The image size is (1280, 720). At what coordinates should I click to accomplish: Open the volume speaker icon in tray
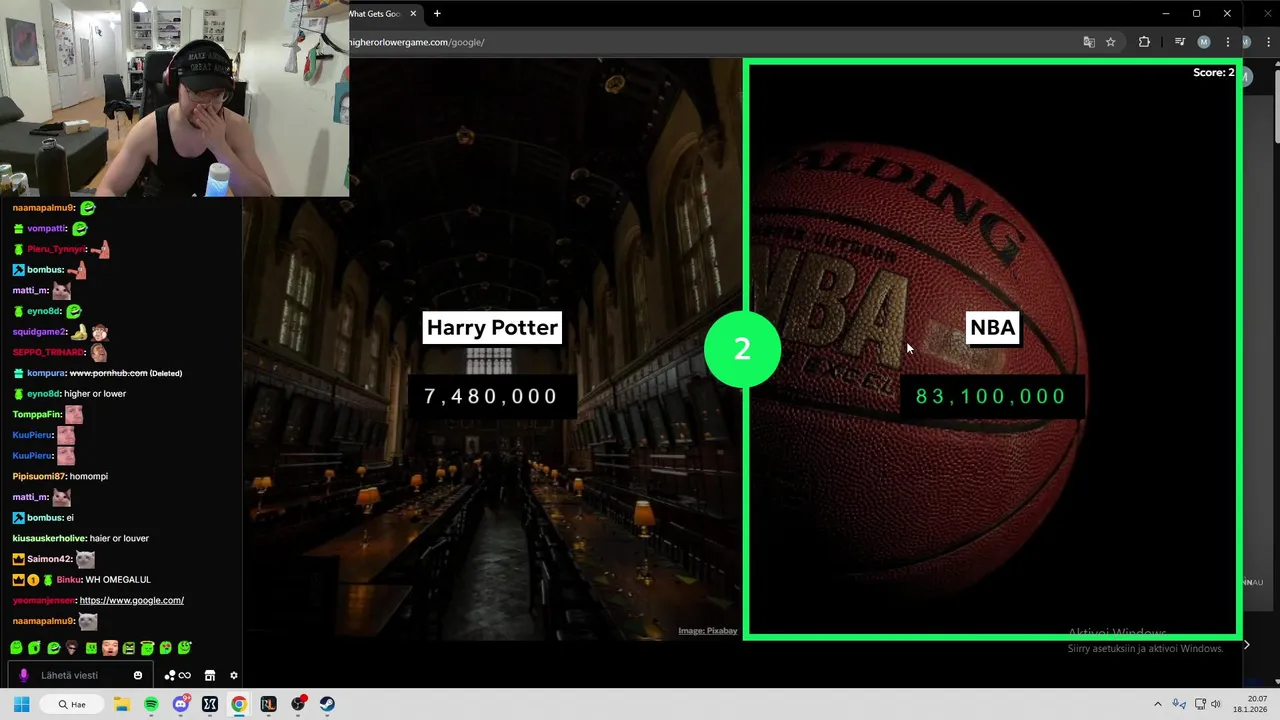[x=1216, y=704]
